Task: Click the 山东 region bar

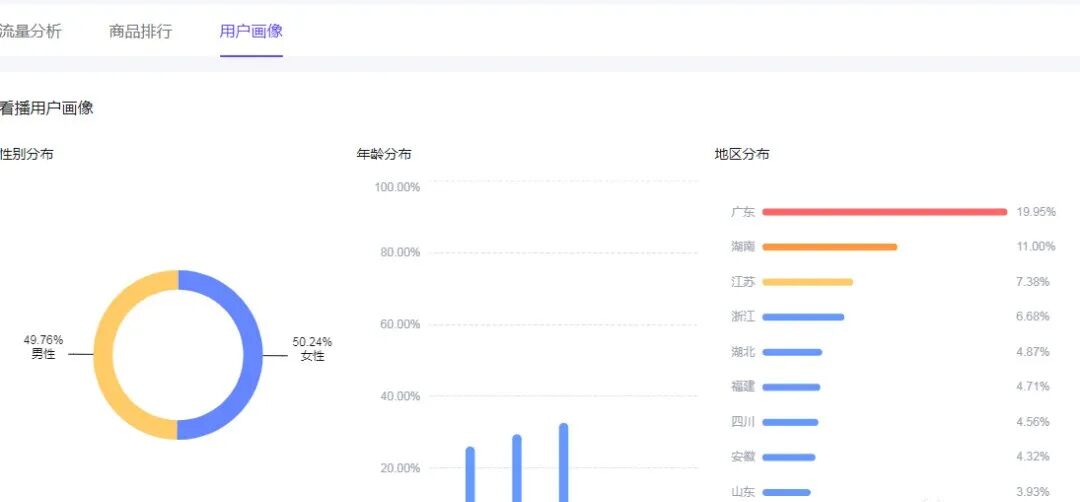Action: [x=787, y=492]
